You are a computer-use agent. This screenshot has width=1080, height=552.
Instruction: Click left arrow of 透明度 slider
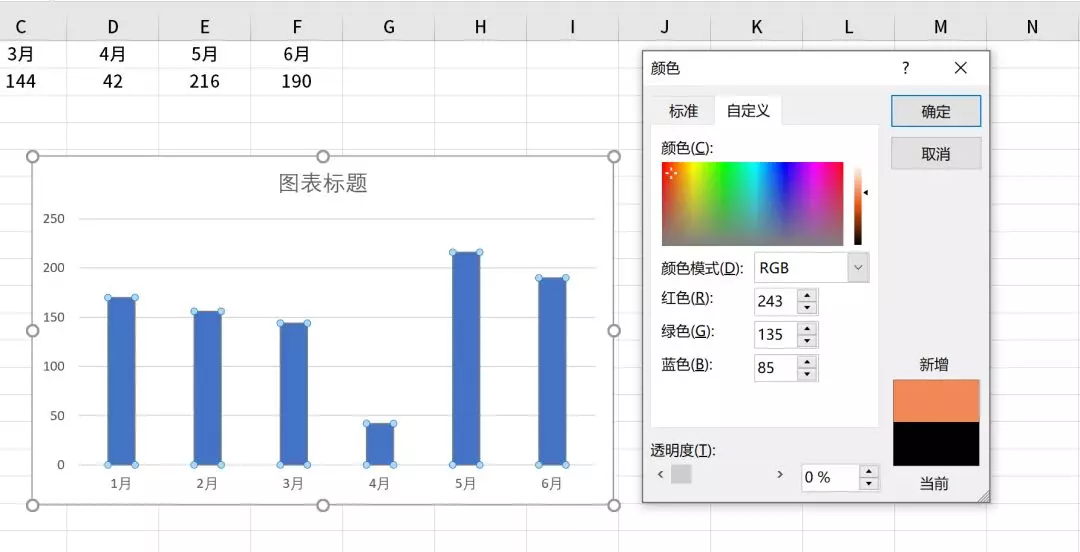pyautogui.click(x=661, y=474)
